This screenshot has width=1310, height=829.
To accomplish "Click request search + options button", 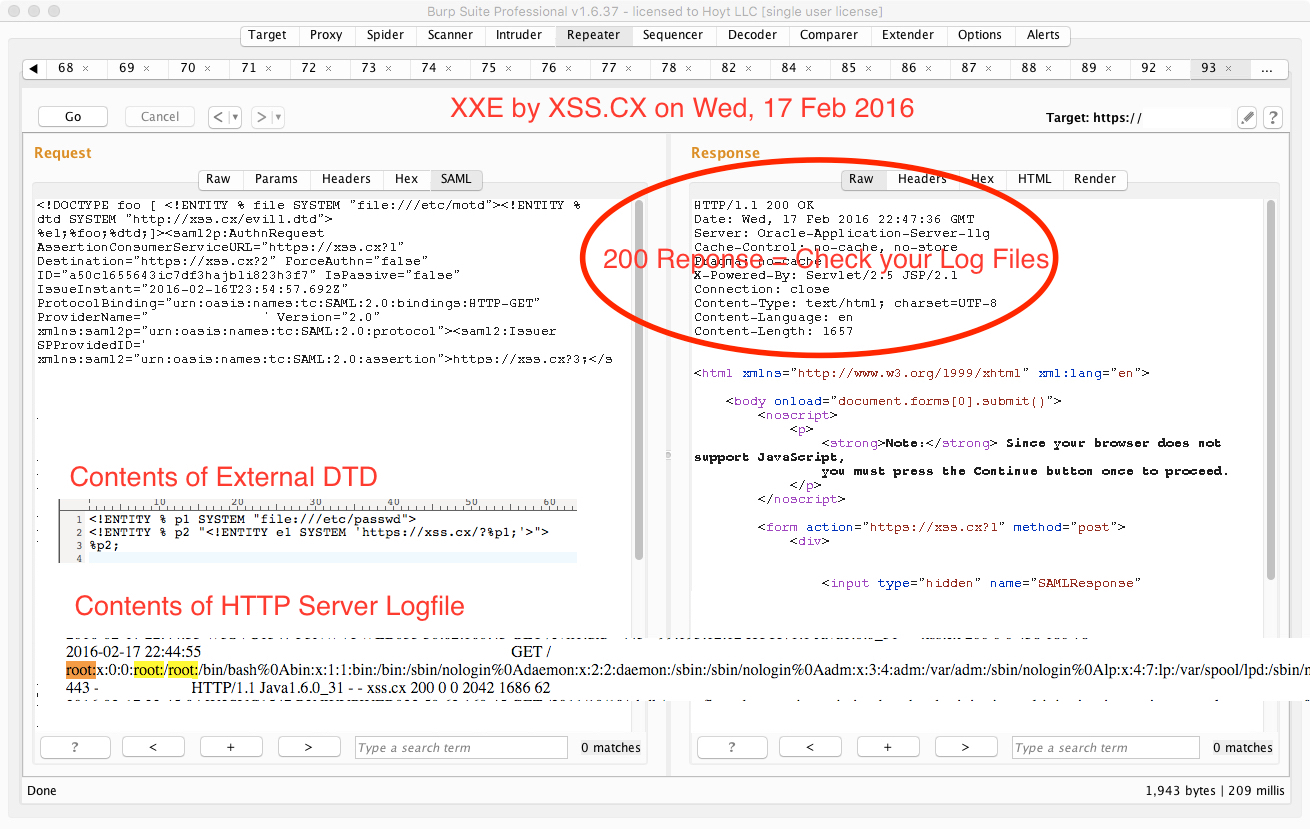I will click(231, 747).
